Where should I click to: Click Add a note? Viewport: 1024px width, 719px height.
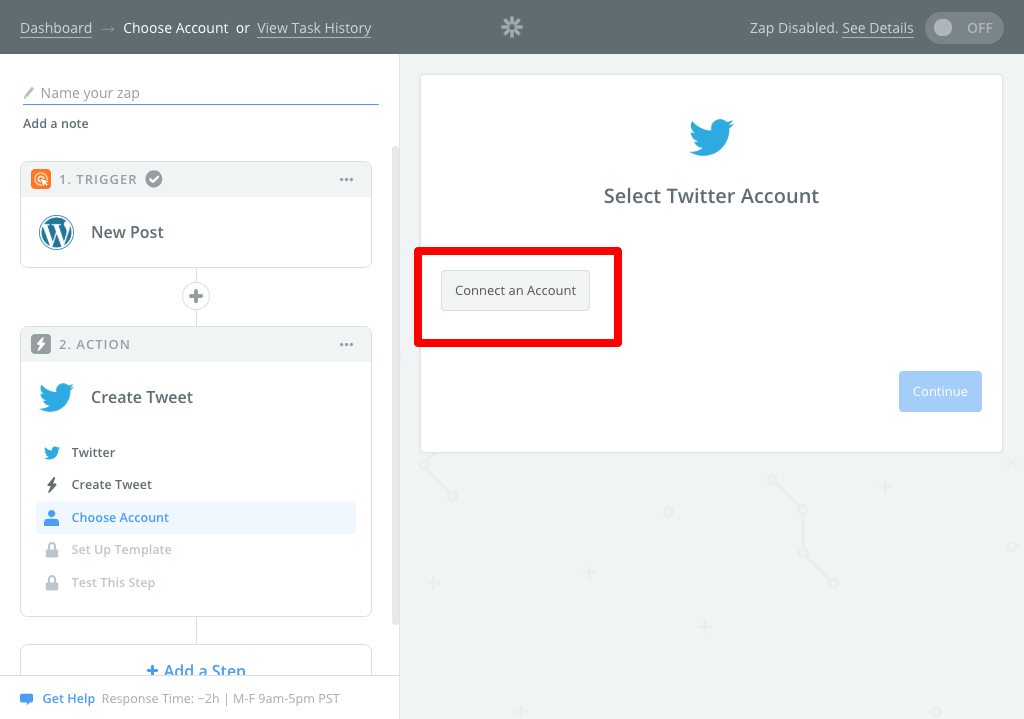[56, 123]
